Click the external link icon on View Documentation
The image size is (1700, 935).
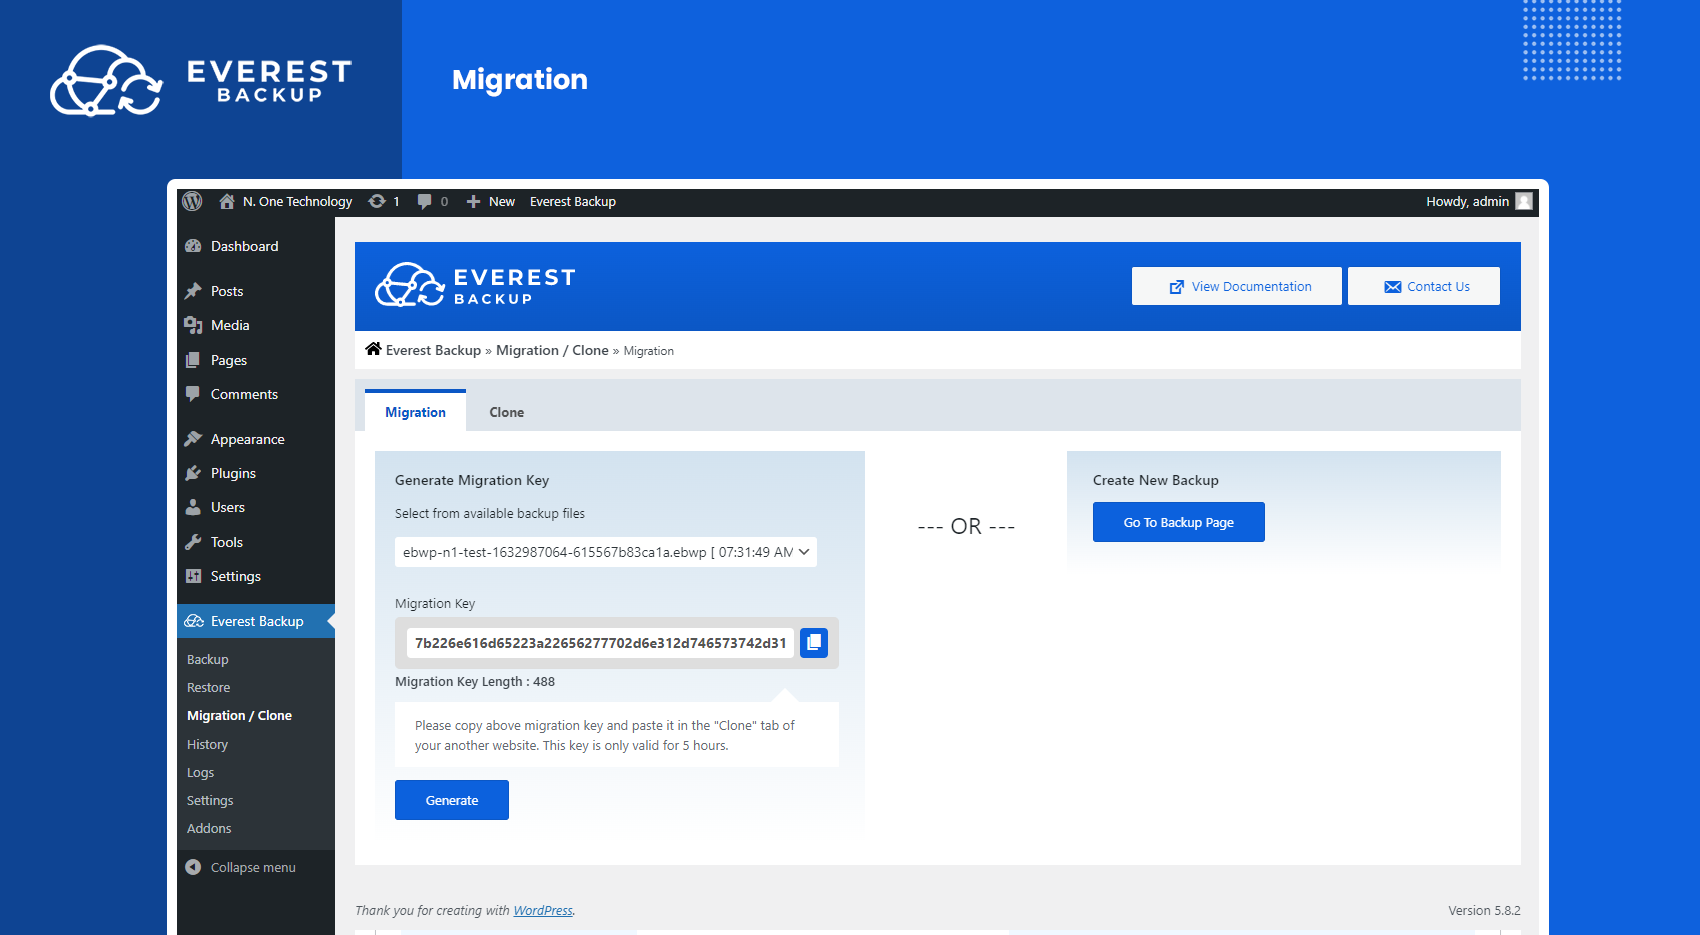click(x=1177, y=287)
